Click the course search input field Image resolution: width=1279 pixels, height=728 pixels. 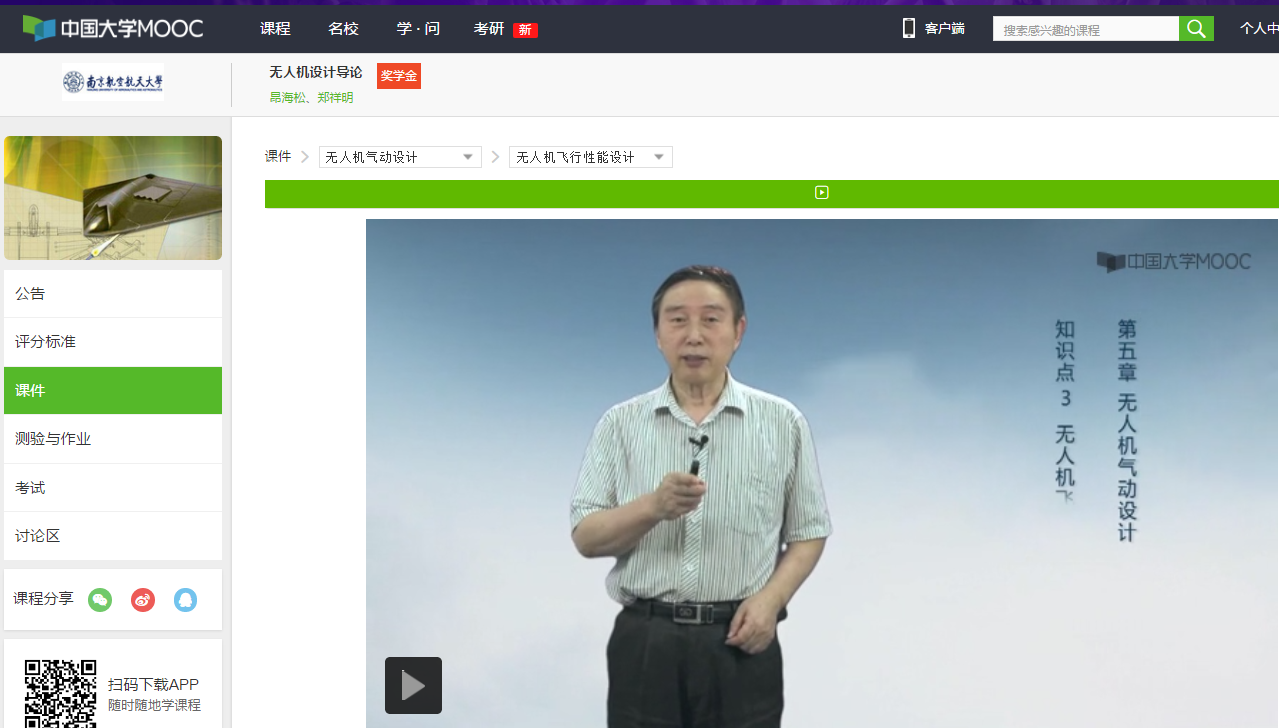point(1085,30)
